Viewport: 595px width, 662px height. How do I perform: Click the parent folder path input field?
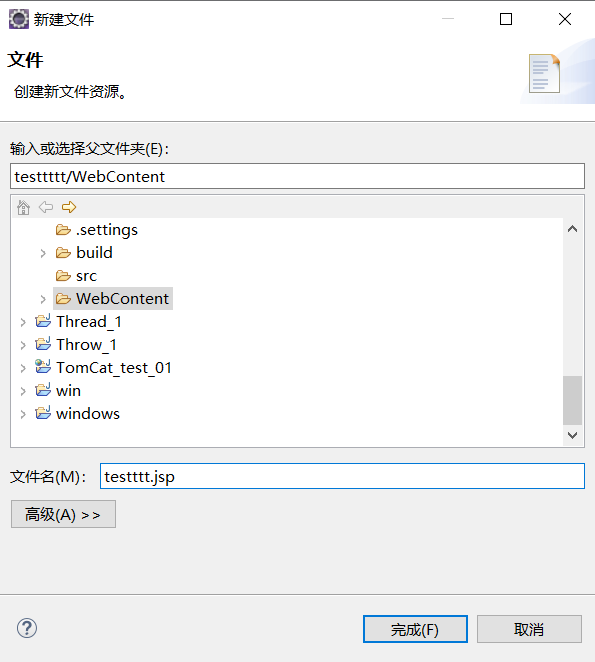tap(297, 176)
